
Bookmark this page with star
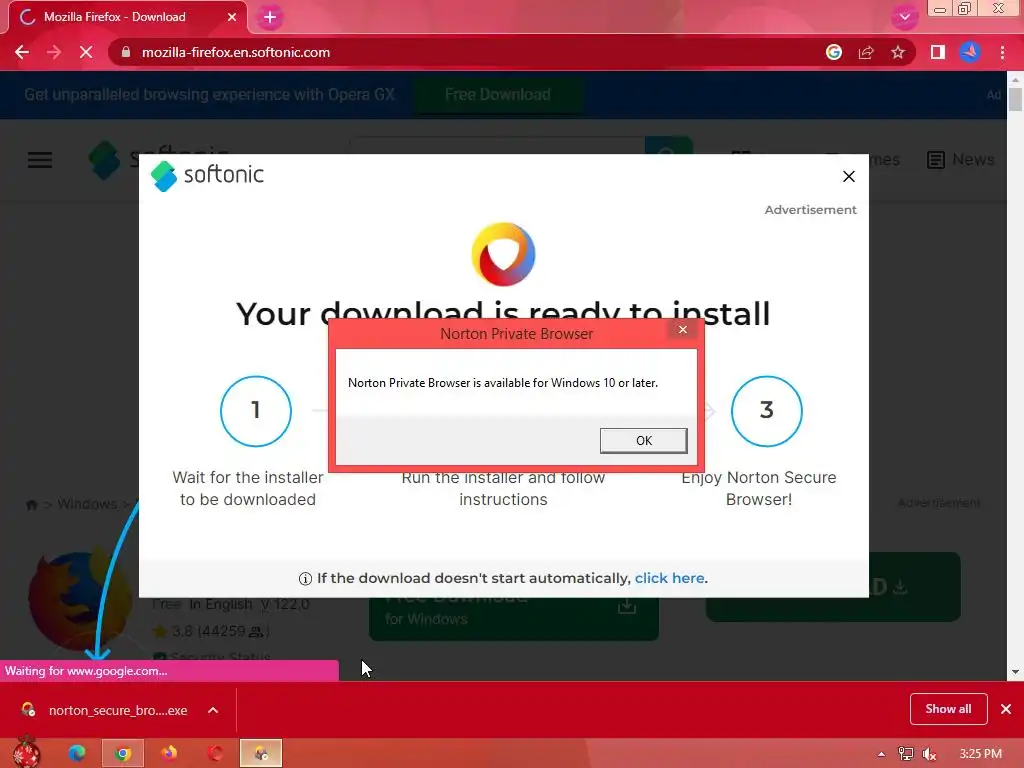click(x=898, y=52)
